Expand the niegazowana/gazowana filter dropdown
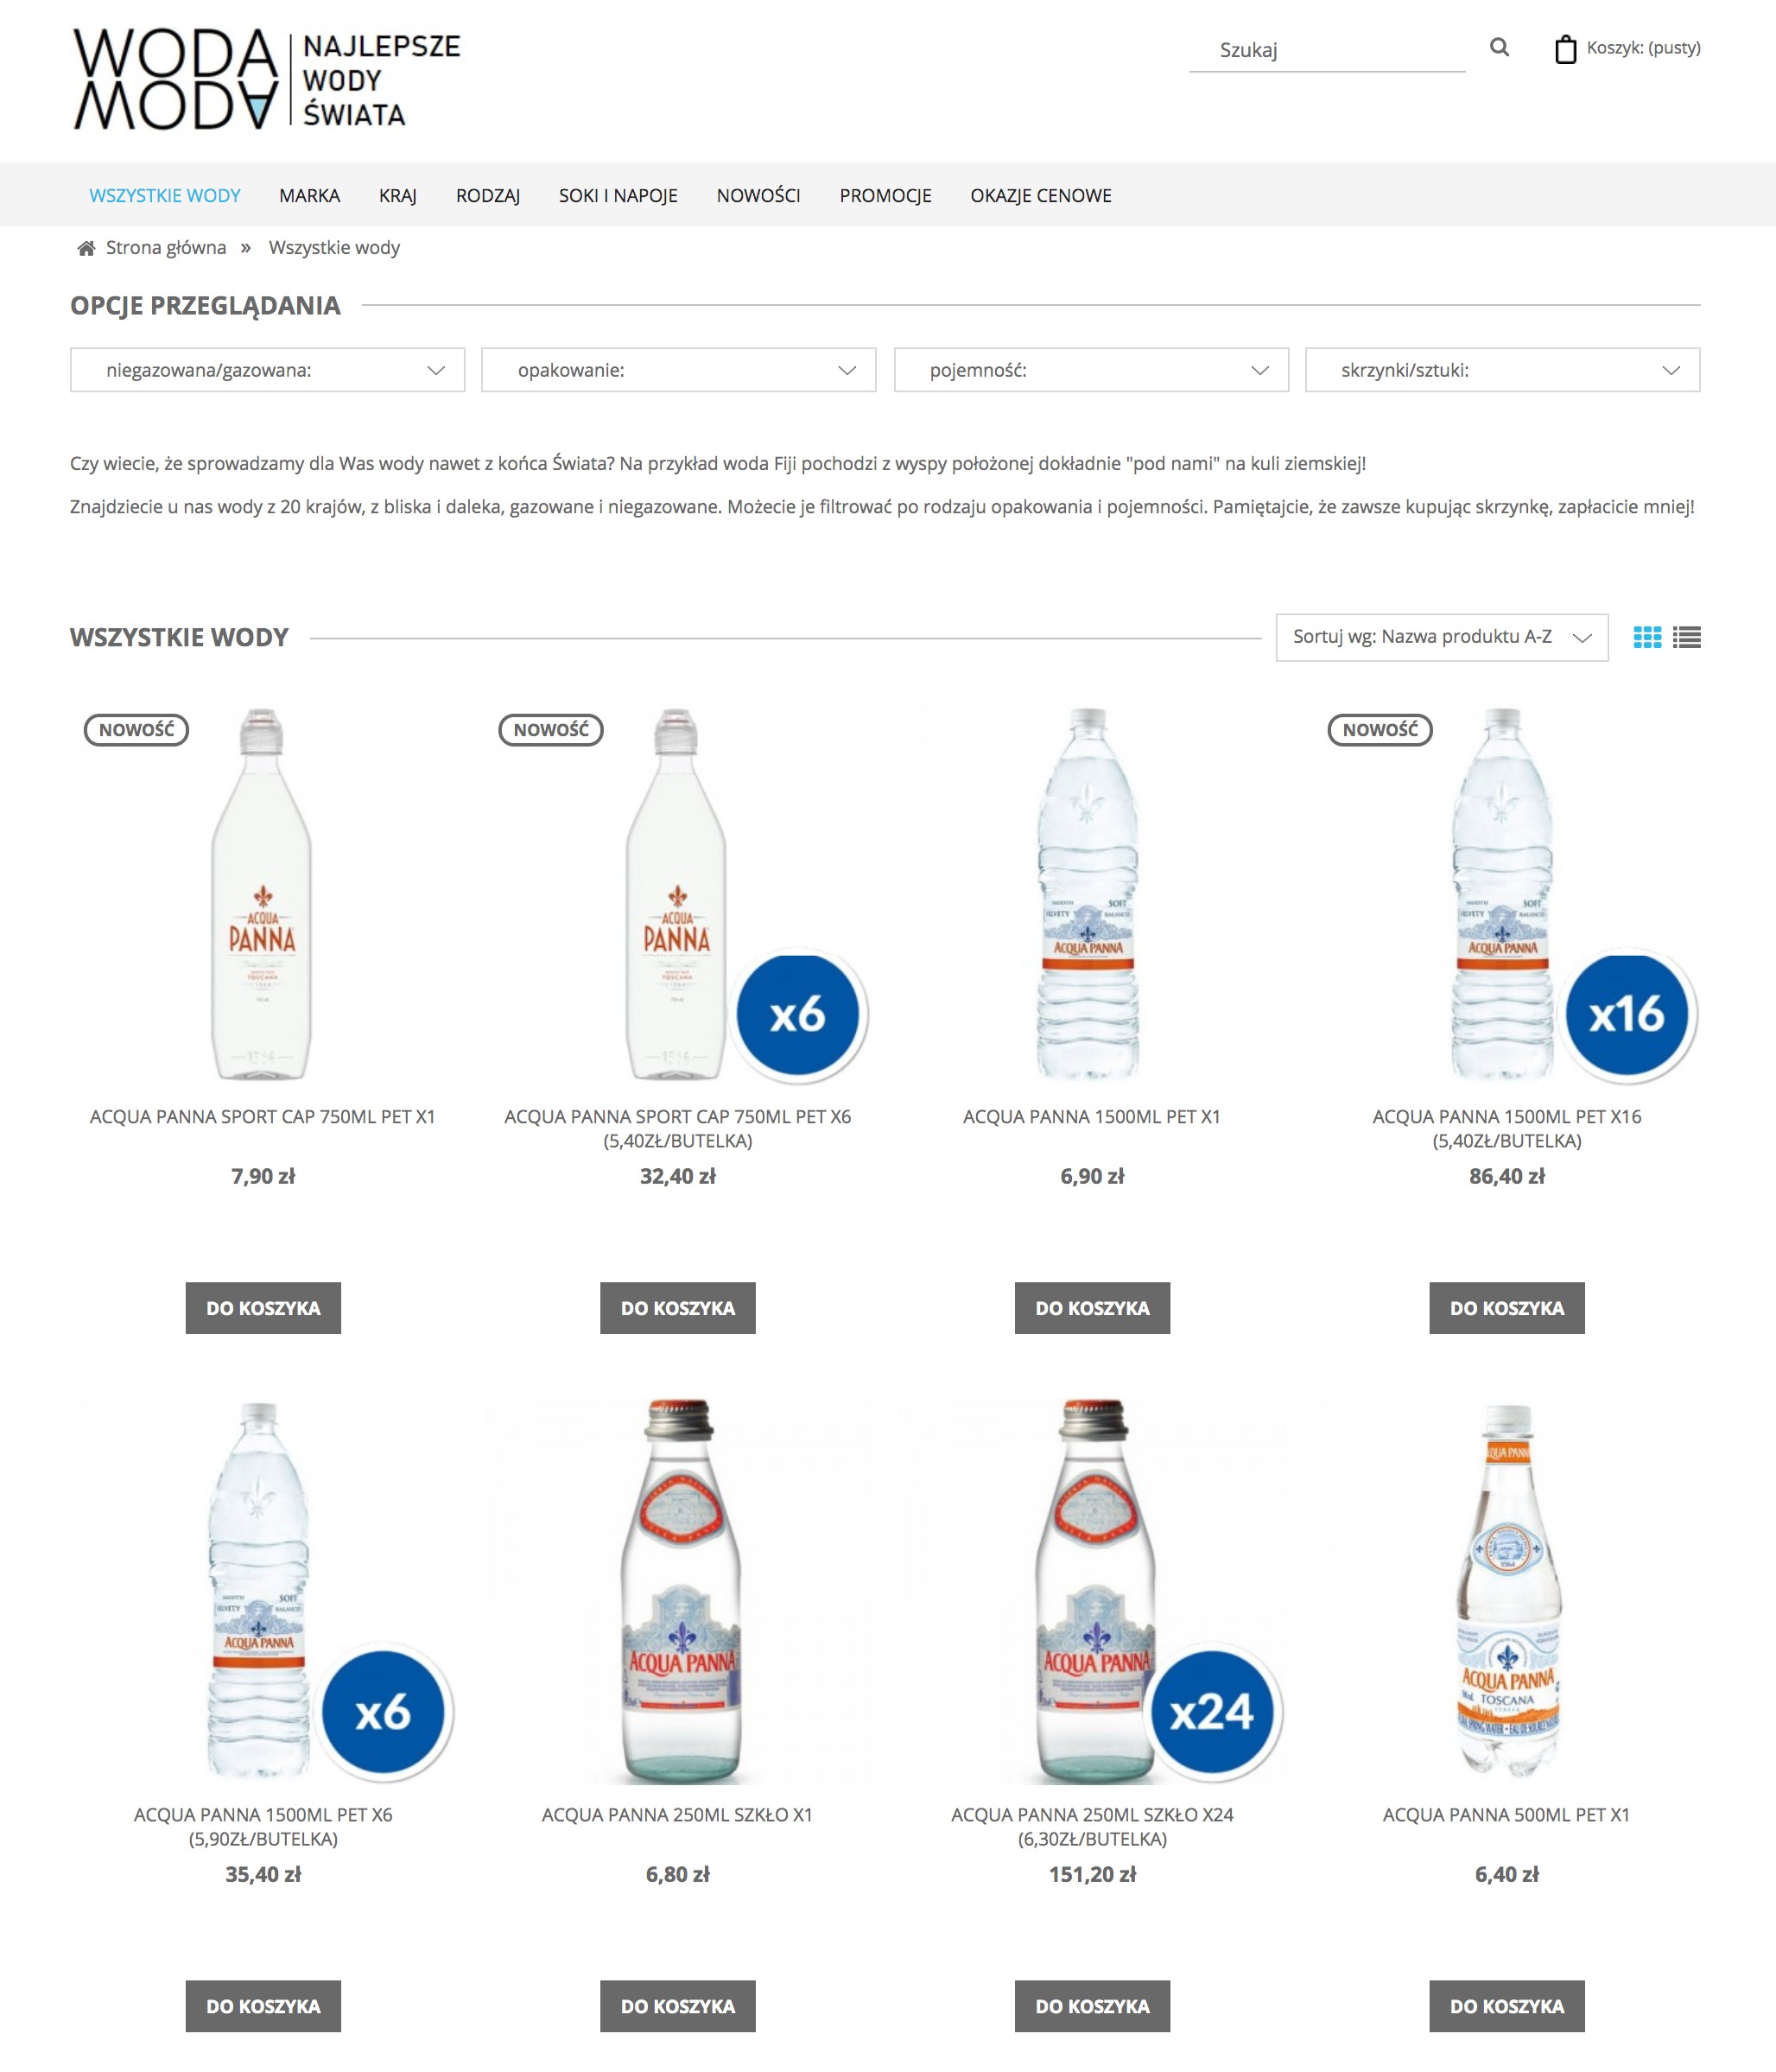 267,370
